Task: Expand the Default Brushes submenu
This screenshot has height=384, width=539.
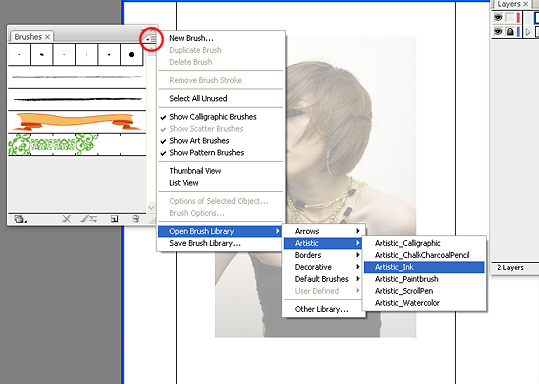Action: [322, 279]
